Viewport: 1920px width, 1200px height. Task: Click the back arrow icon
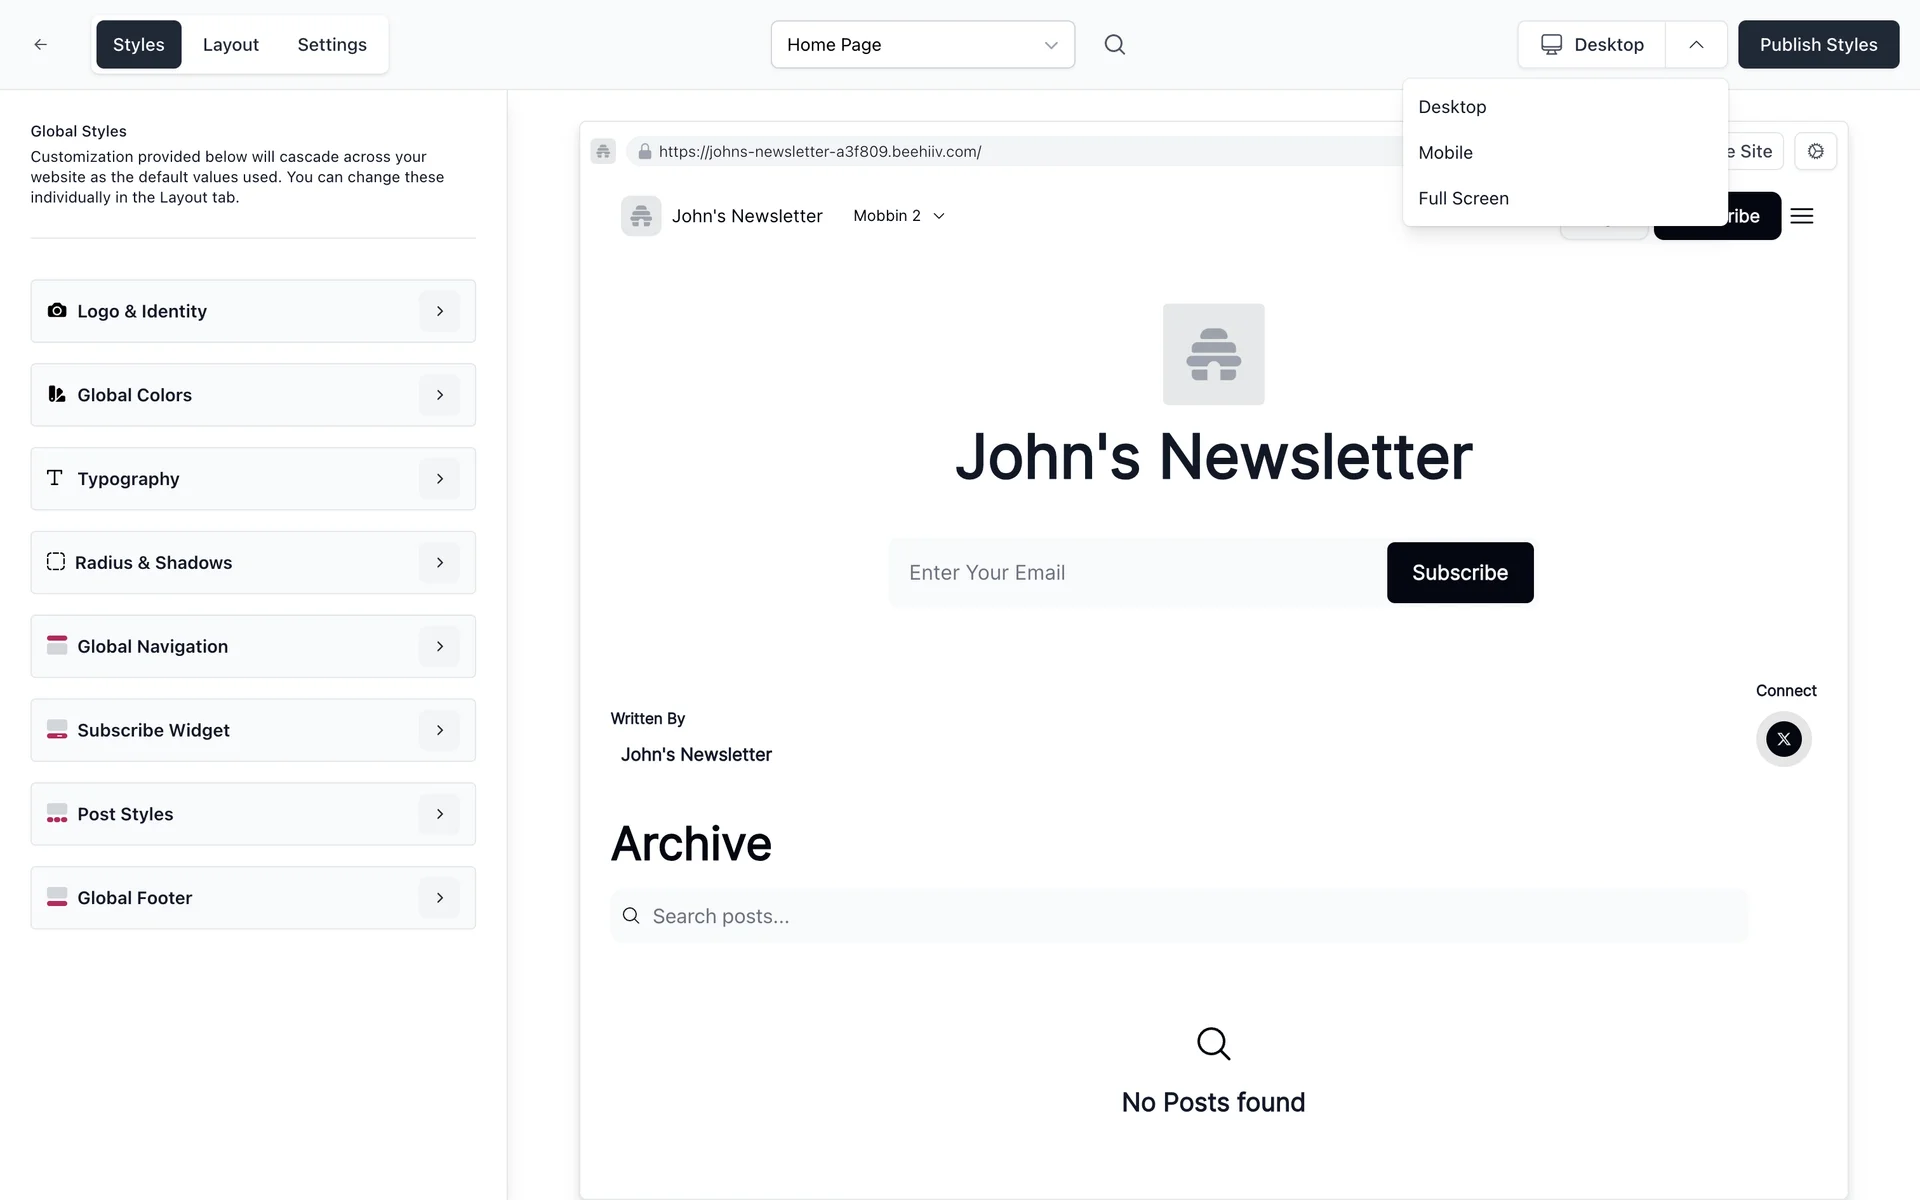coord(40,44)
